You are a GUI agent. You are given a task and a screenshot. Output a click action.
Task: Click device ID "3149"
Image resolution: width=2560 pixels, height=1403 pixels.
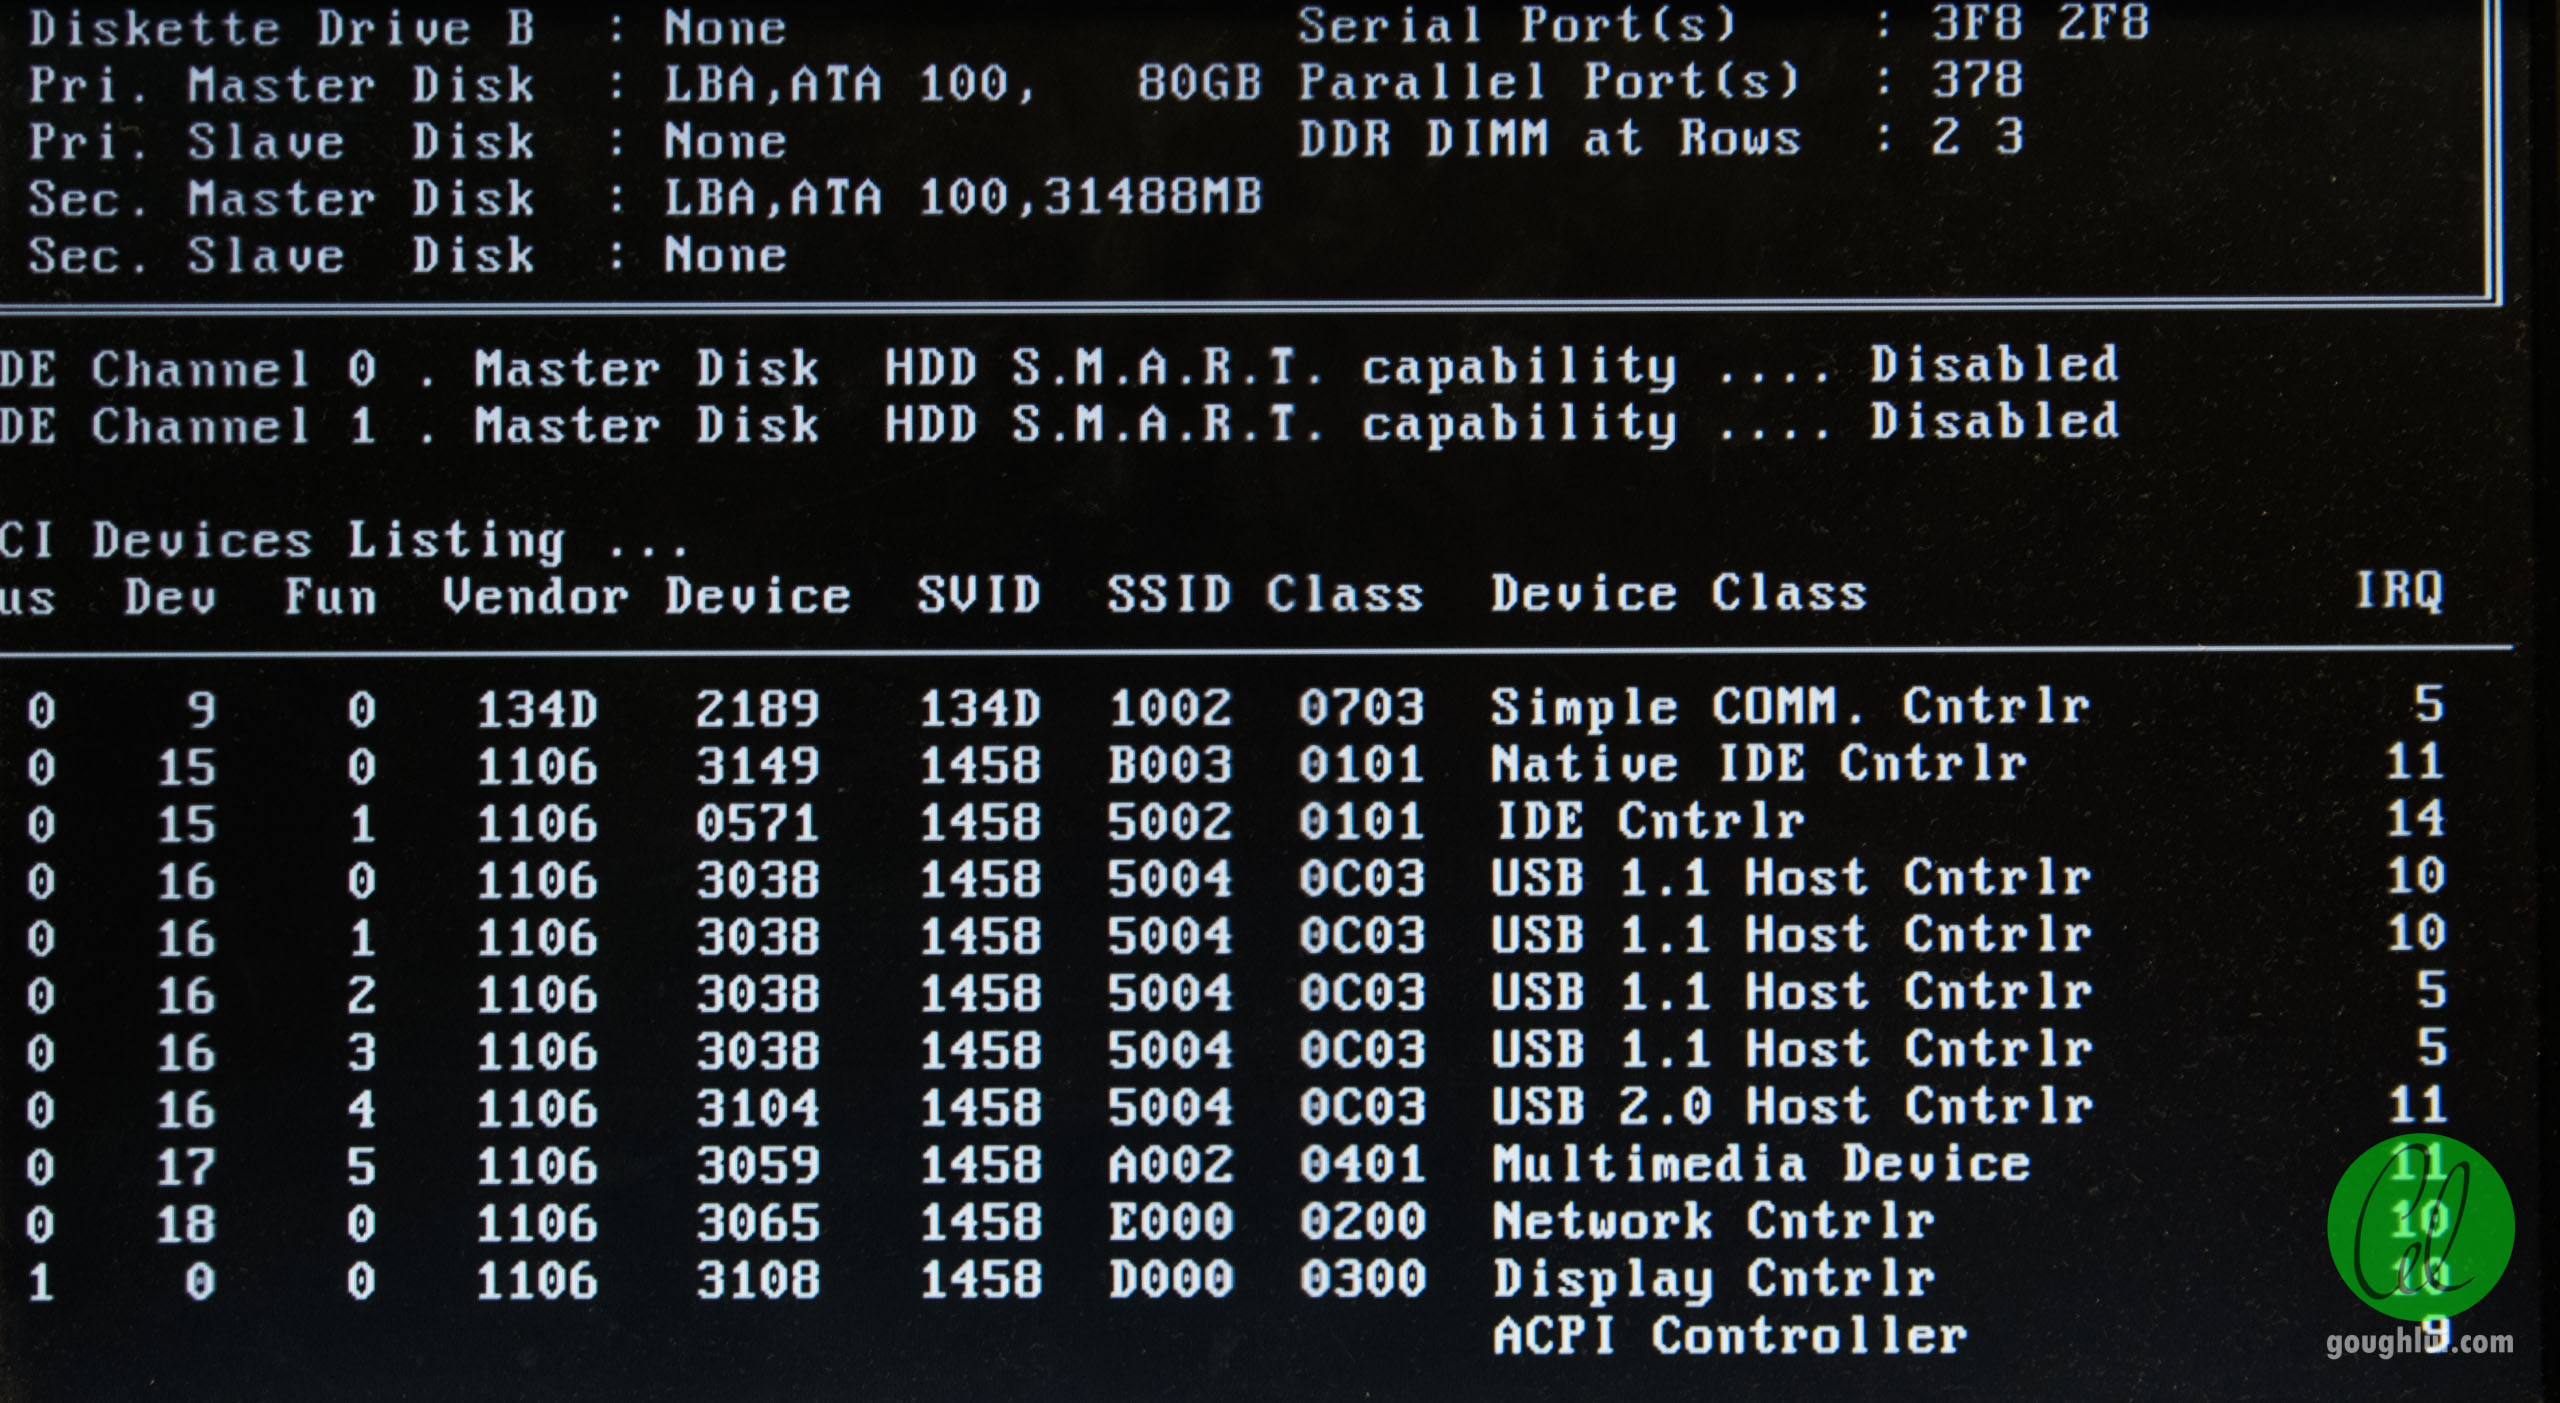tap(757, 766)
